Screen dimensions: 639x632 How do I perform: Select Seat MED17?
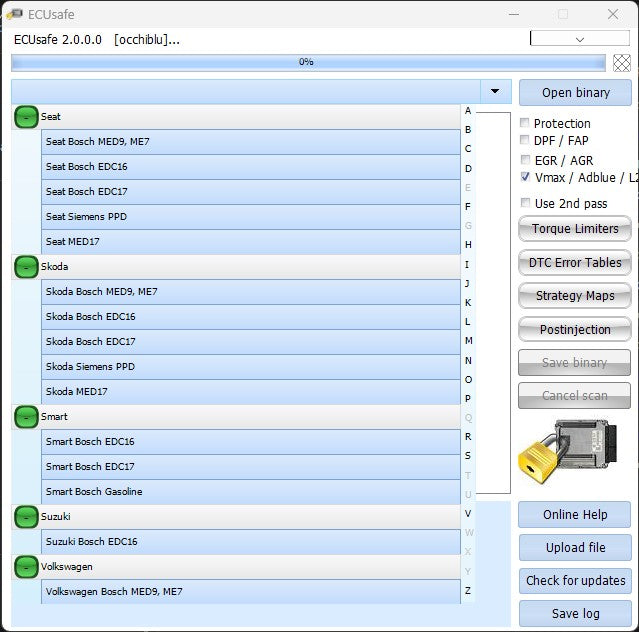pyautogui.click(x=251, y=242)
